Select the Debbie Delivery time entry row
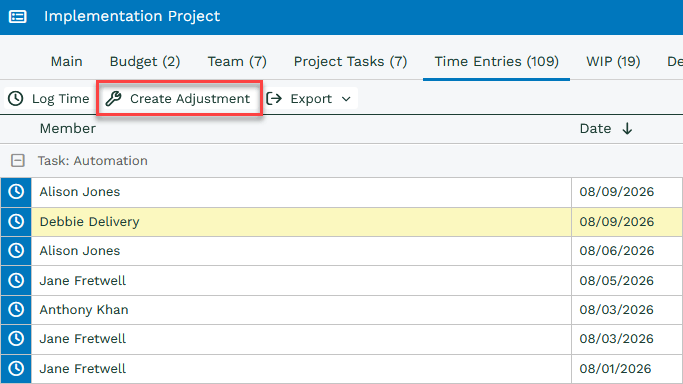 (342, 222)
